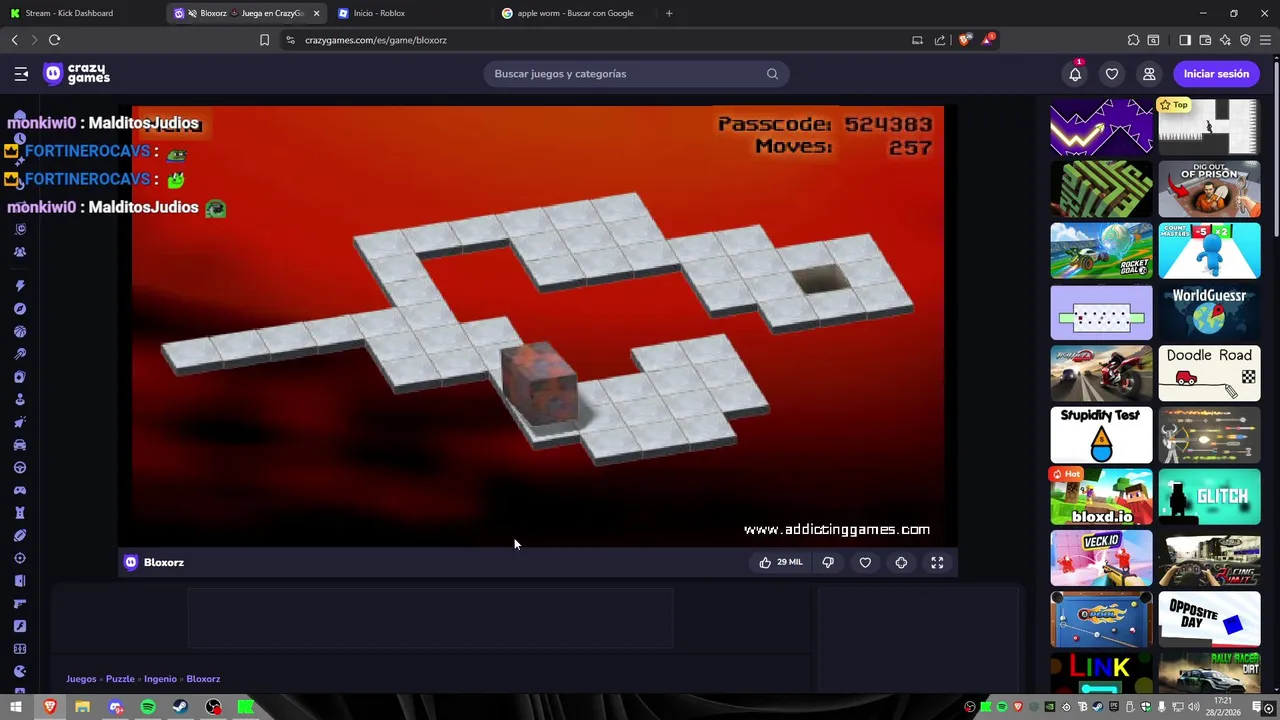Open the Brave VPN shield icon
The height and width of the screenshot is (720, 1280).
(1245, 40)
